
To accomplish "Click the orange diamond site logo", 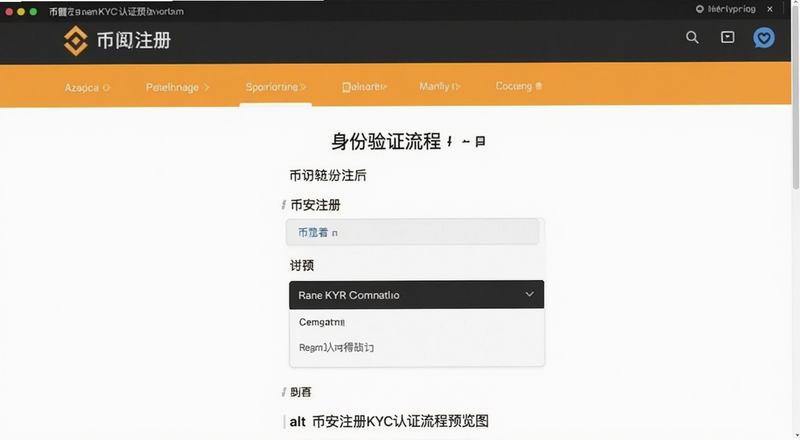I will point(76,40).
